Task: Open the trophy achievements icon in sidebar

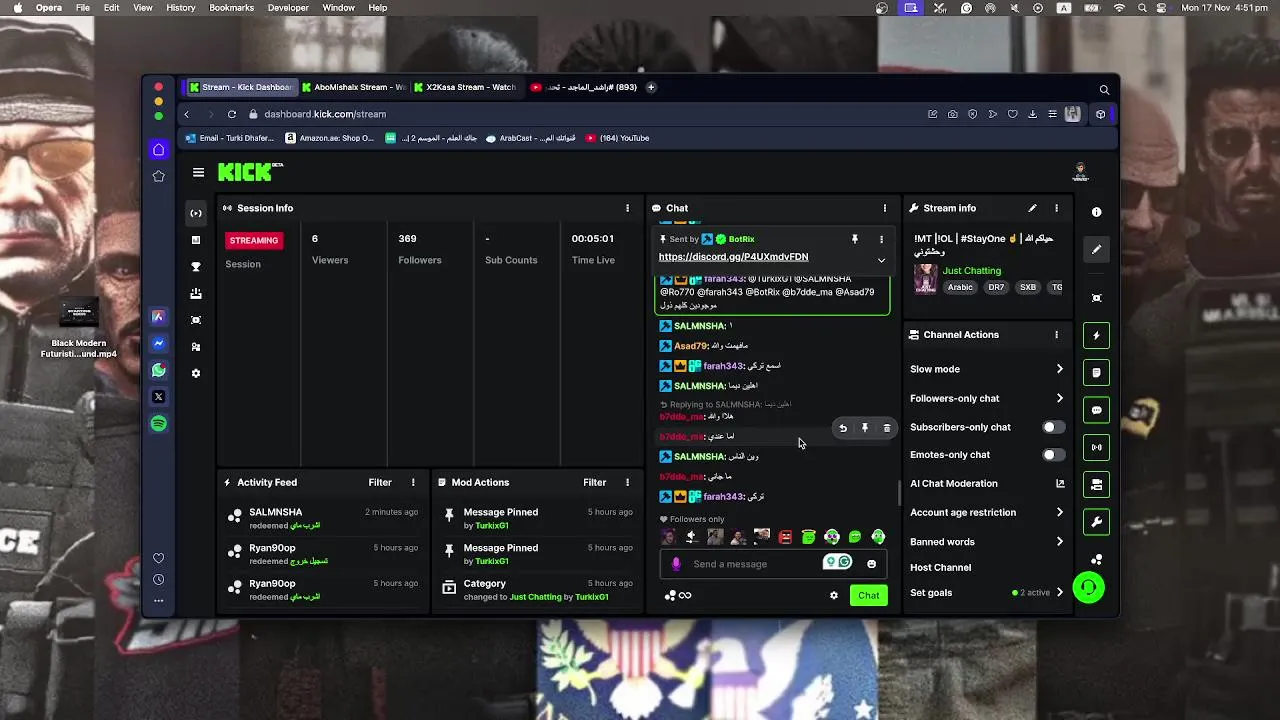Action: (196, 267)
